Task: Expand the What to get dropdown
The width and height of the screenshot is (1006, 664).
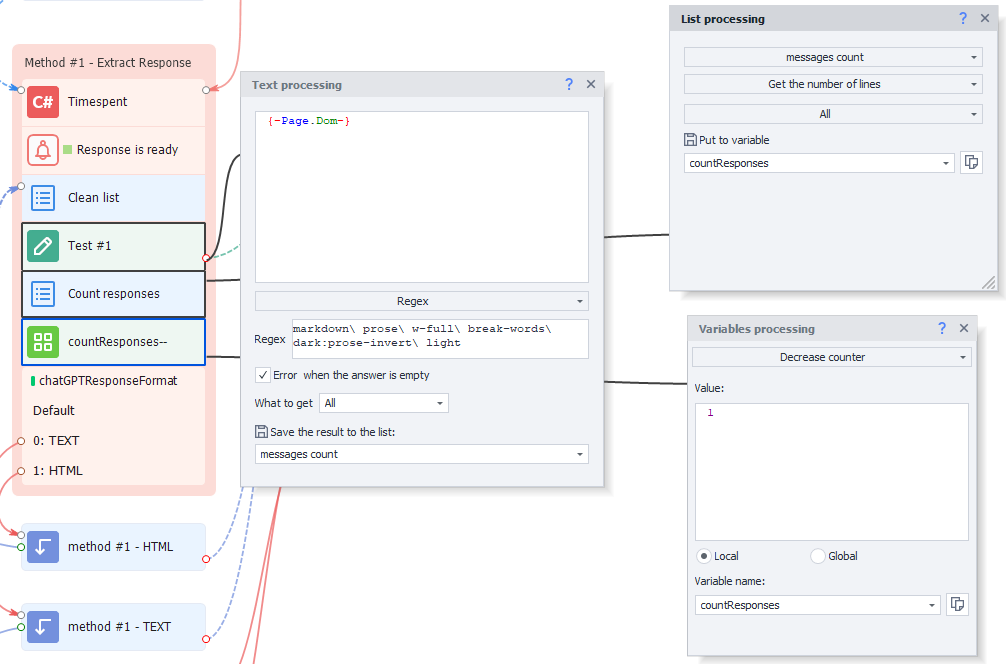Action: point(384,403)
